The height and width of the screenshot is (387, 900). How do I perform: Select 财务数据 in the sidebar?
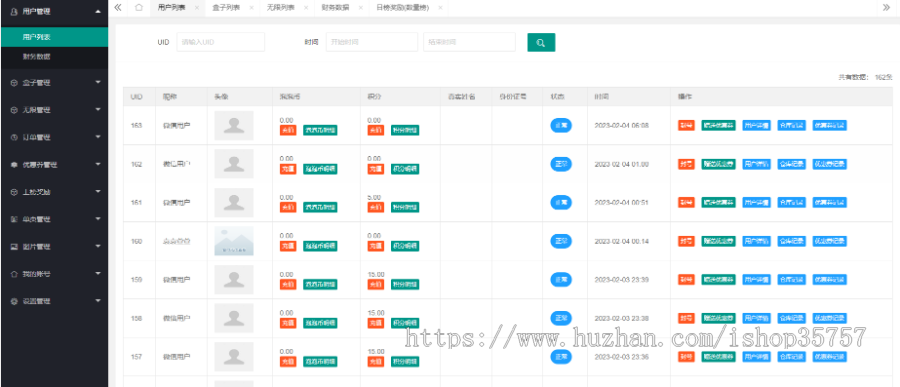pos(54,57)
